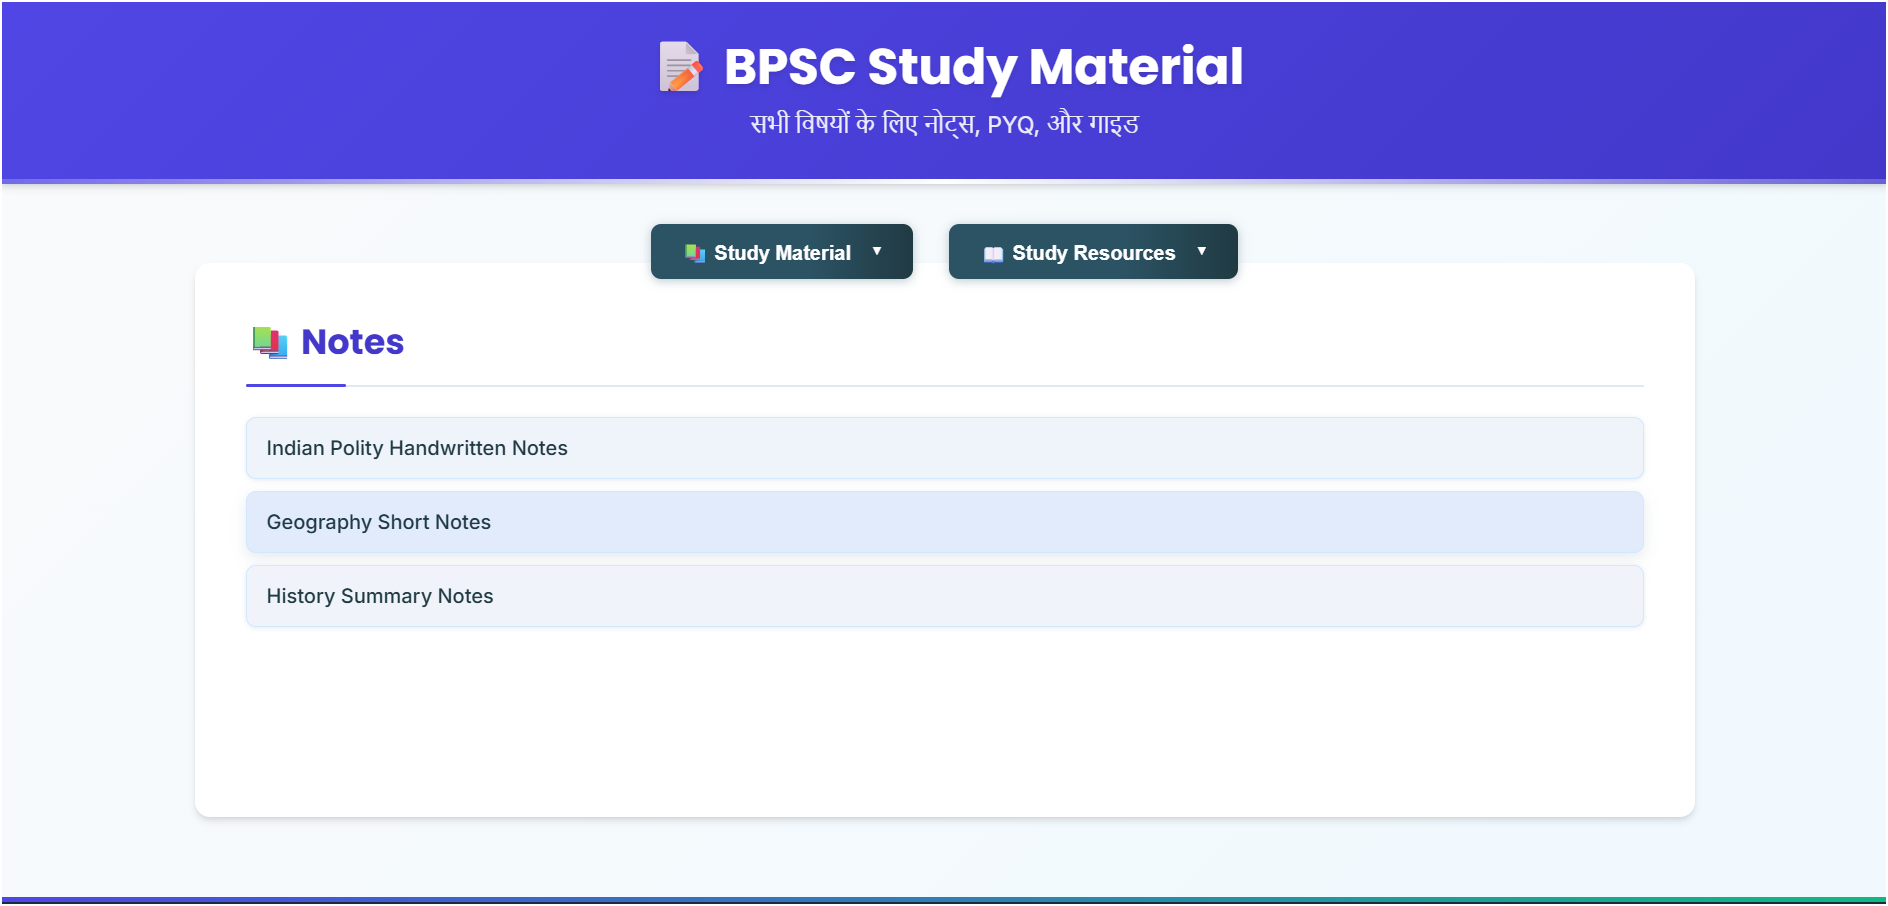Viewport: 1888px width, 906px height.
Task: Select the books icon on Study Material button
Action: [x=694, y=252]
